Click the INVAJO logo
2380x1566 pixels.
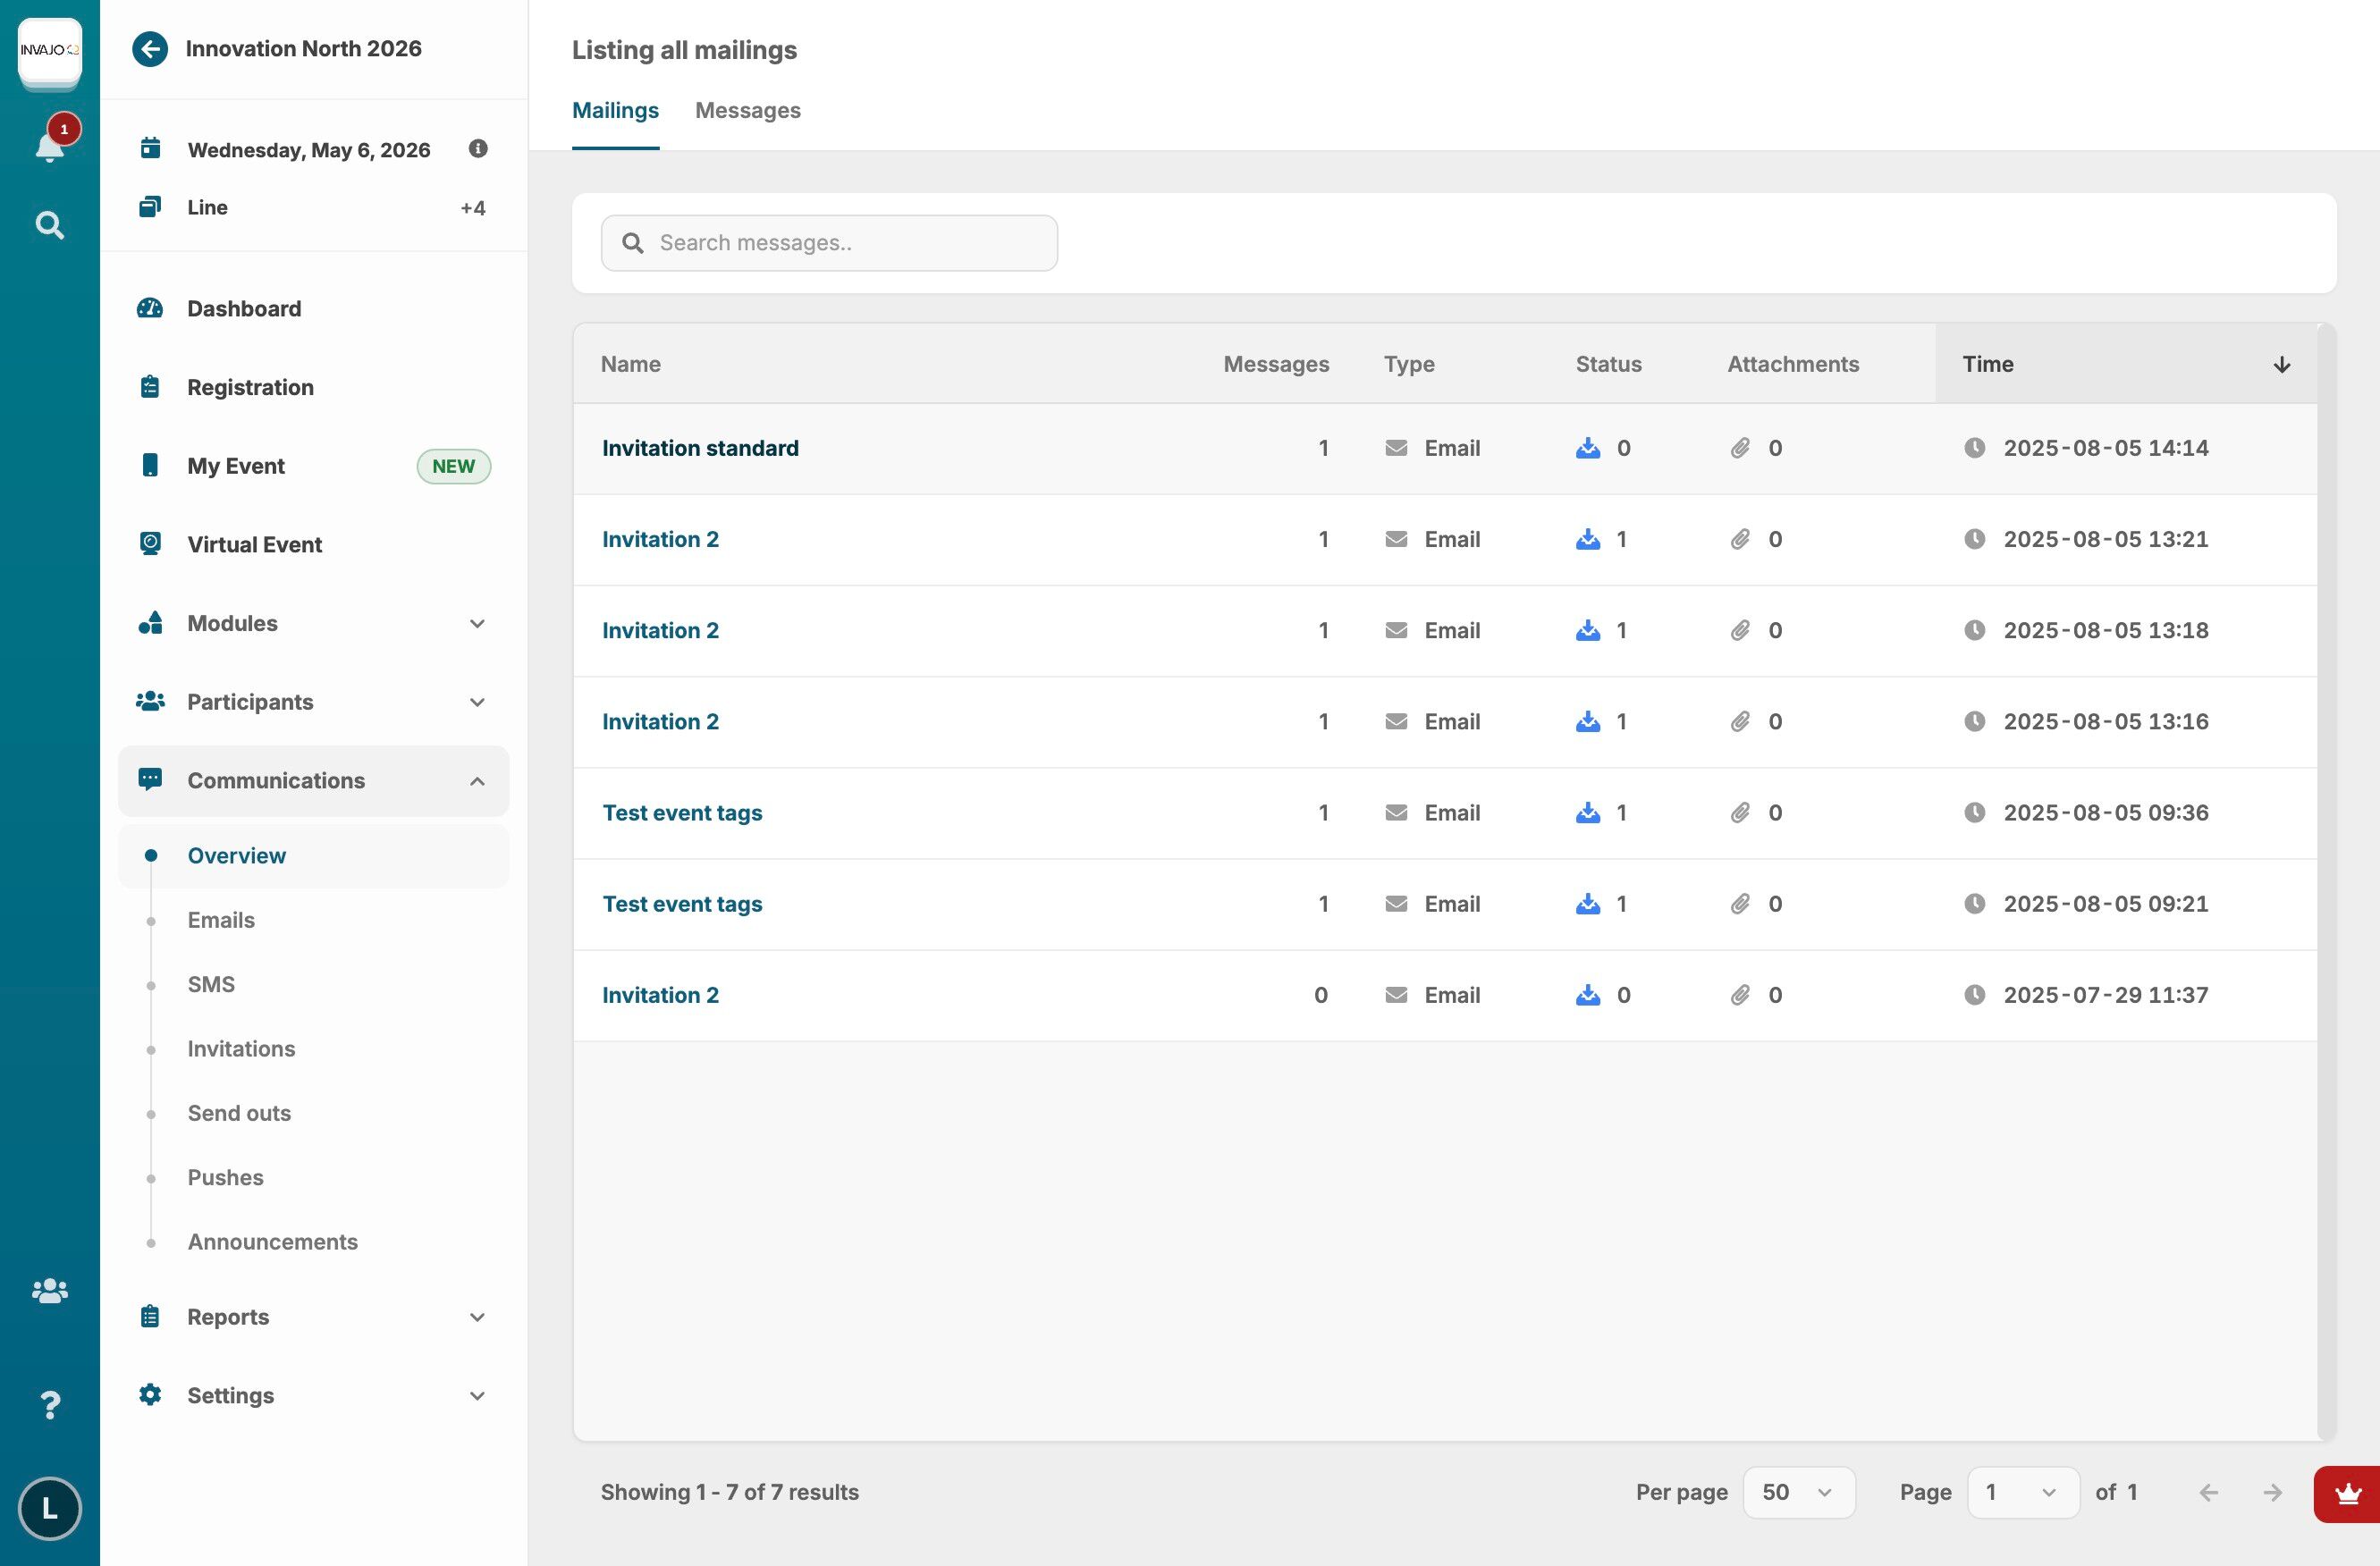(x=49, y=50)
